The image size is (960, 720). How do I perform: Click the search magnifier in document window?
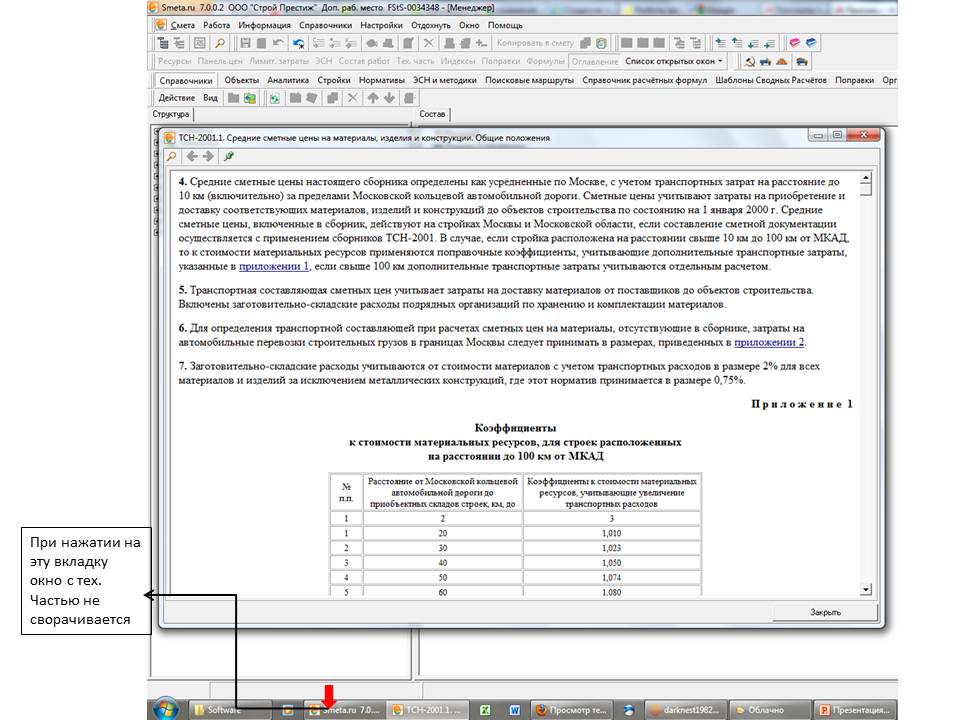pyautogui.click(x=171, y=156)
